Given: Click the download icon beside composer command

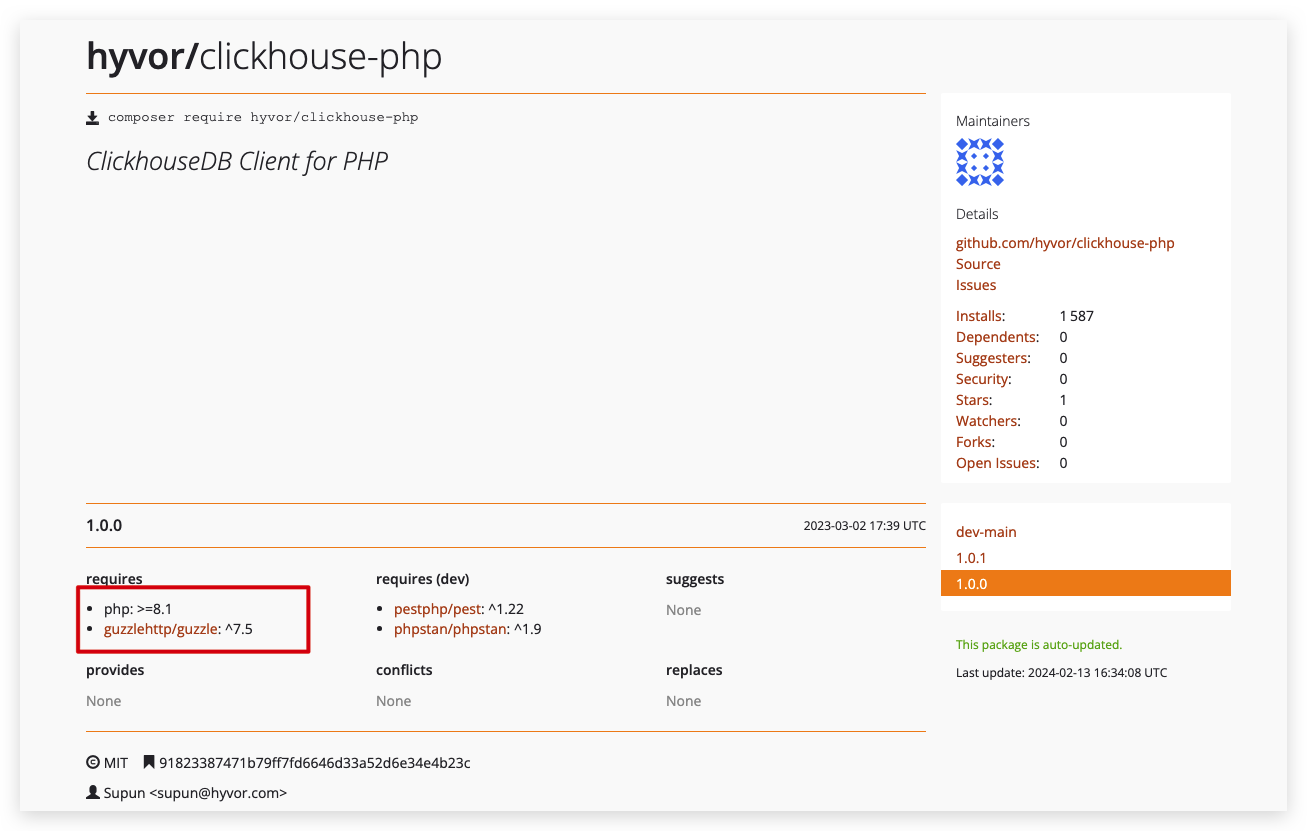Looking at the screenshot, I should (x=93, y=118).
